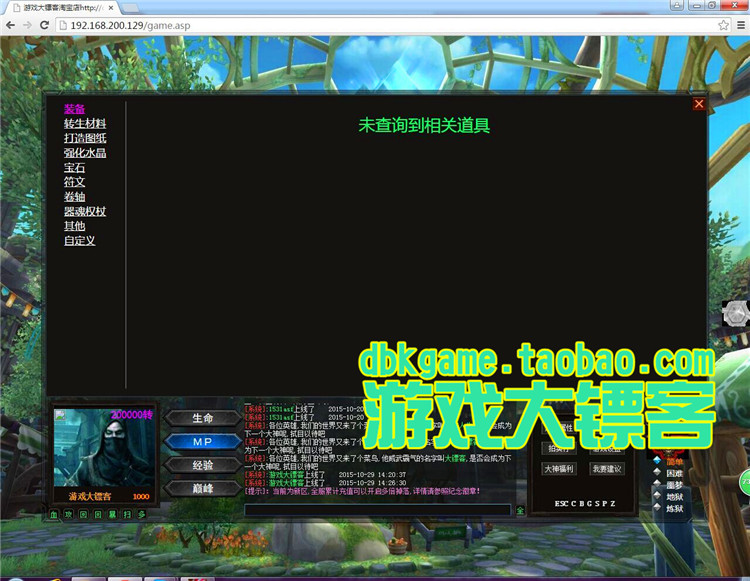Viewport: 750px width, 581px height.
Task: Click the blue MP bar button
Action: coord(203,442)
